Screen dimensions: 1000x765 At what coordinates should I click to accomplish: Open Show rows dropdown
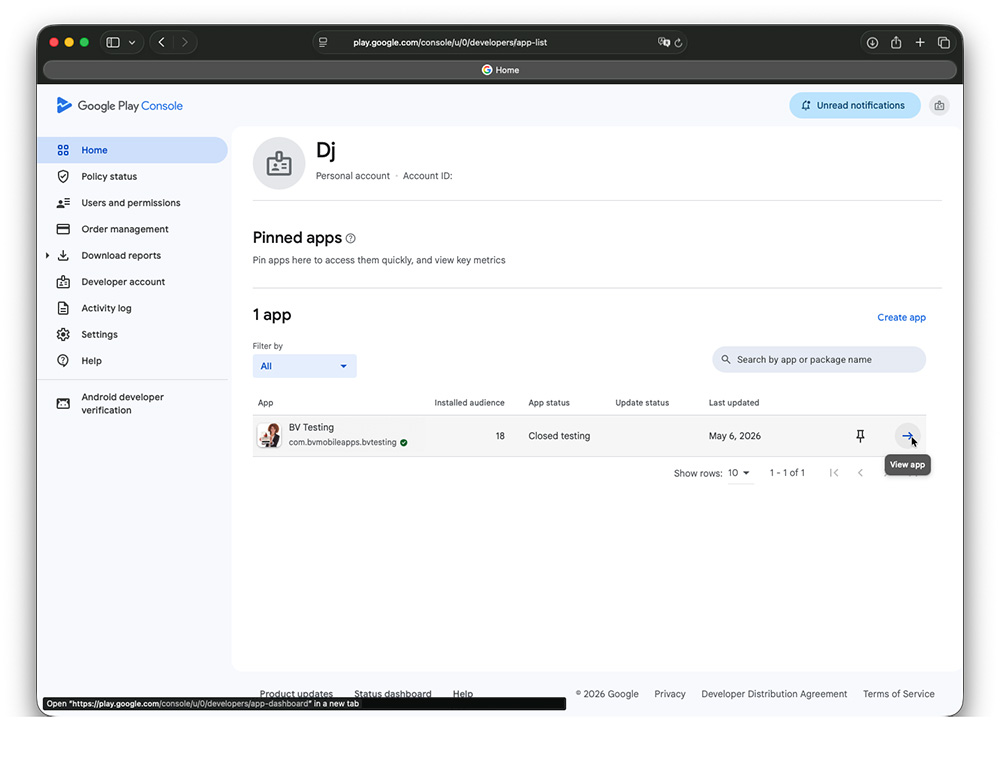[739, 473]
